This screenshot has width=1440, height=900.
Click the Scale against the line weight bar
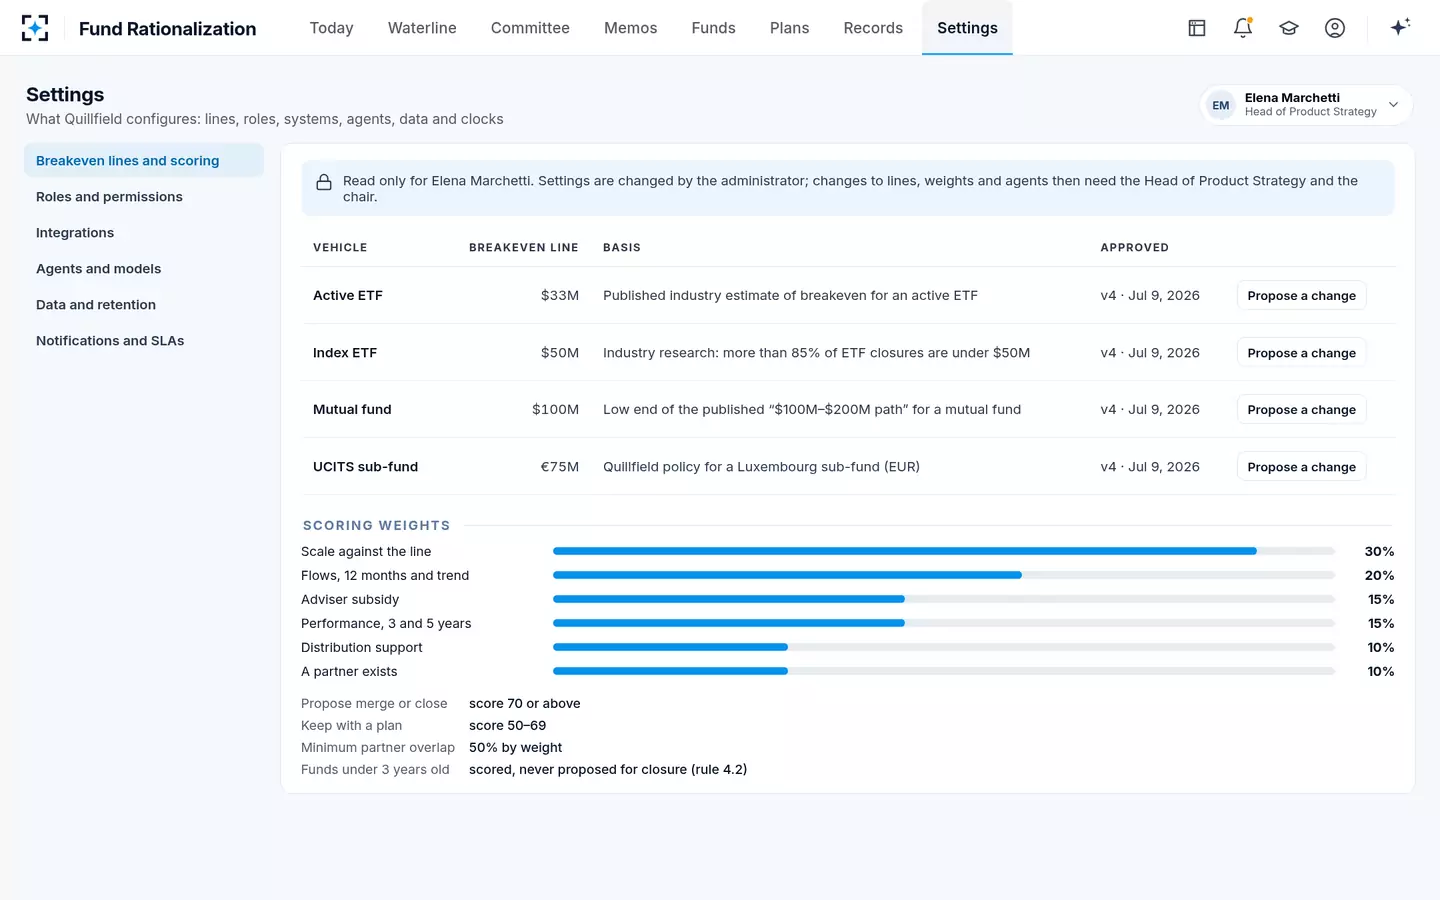(x=943, y=551)
